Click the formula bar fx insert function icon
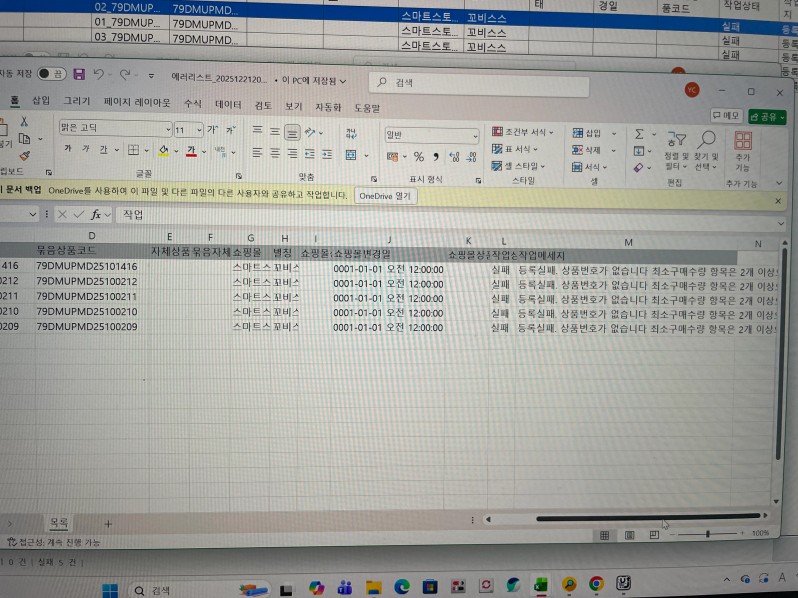Screen dimensions: 798x598 click(96, 215)
